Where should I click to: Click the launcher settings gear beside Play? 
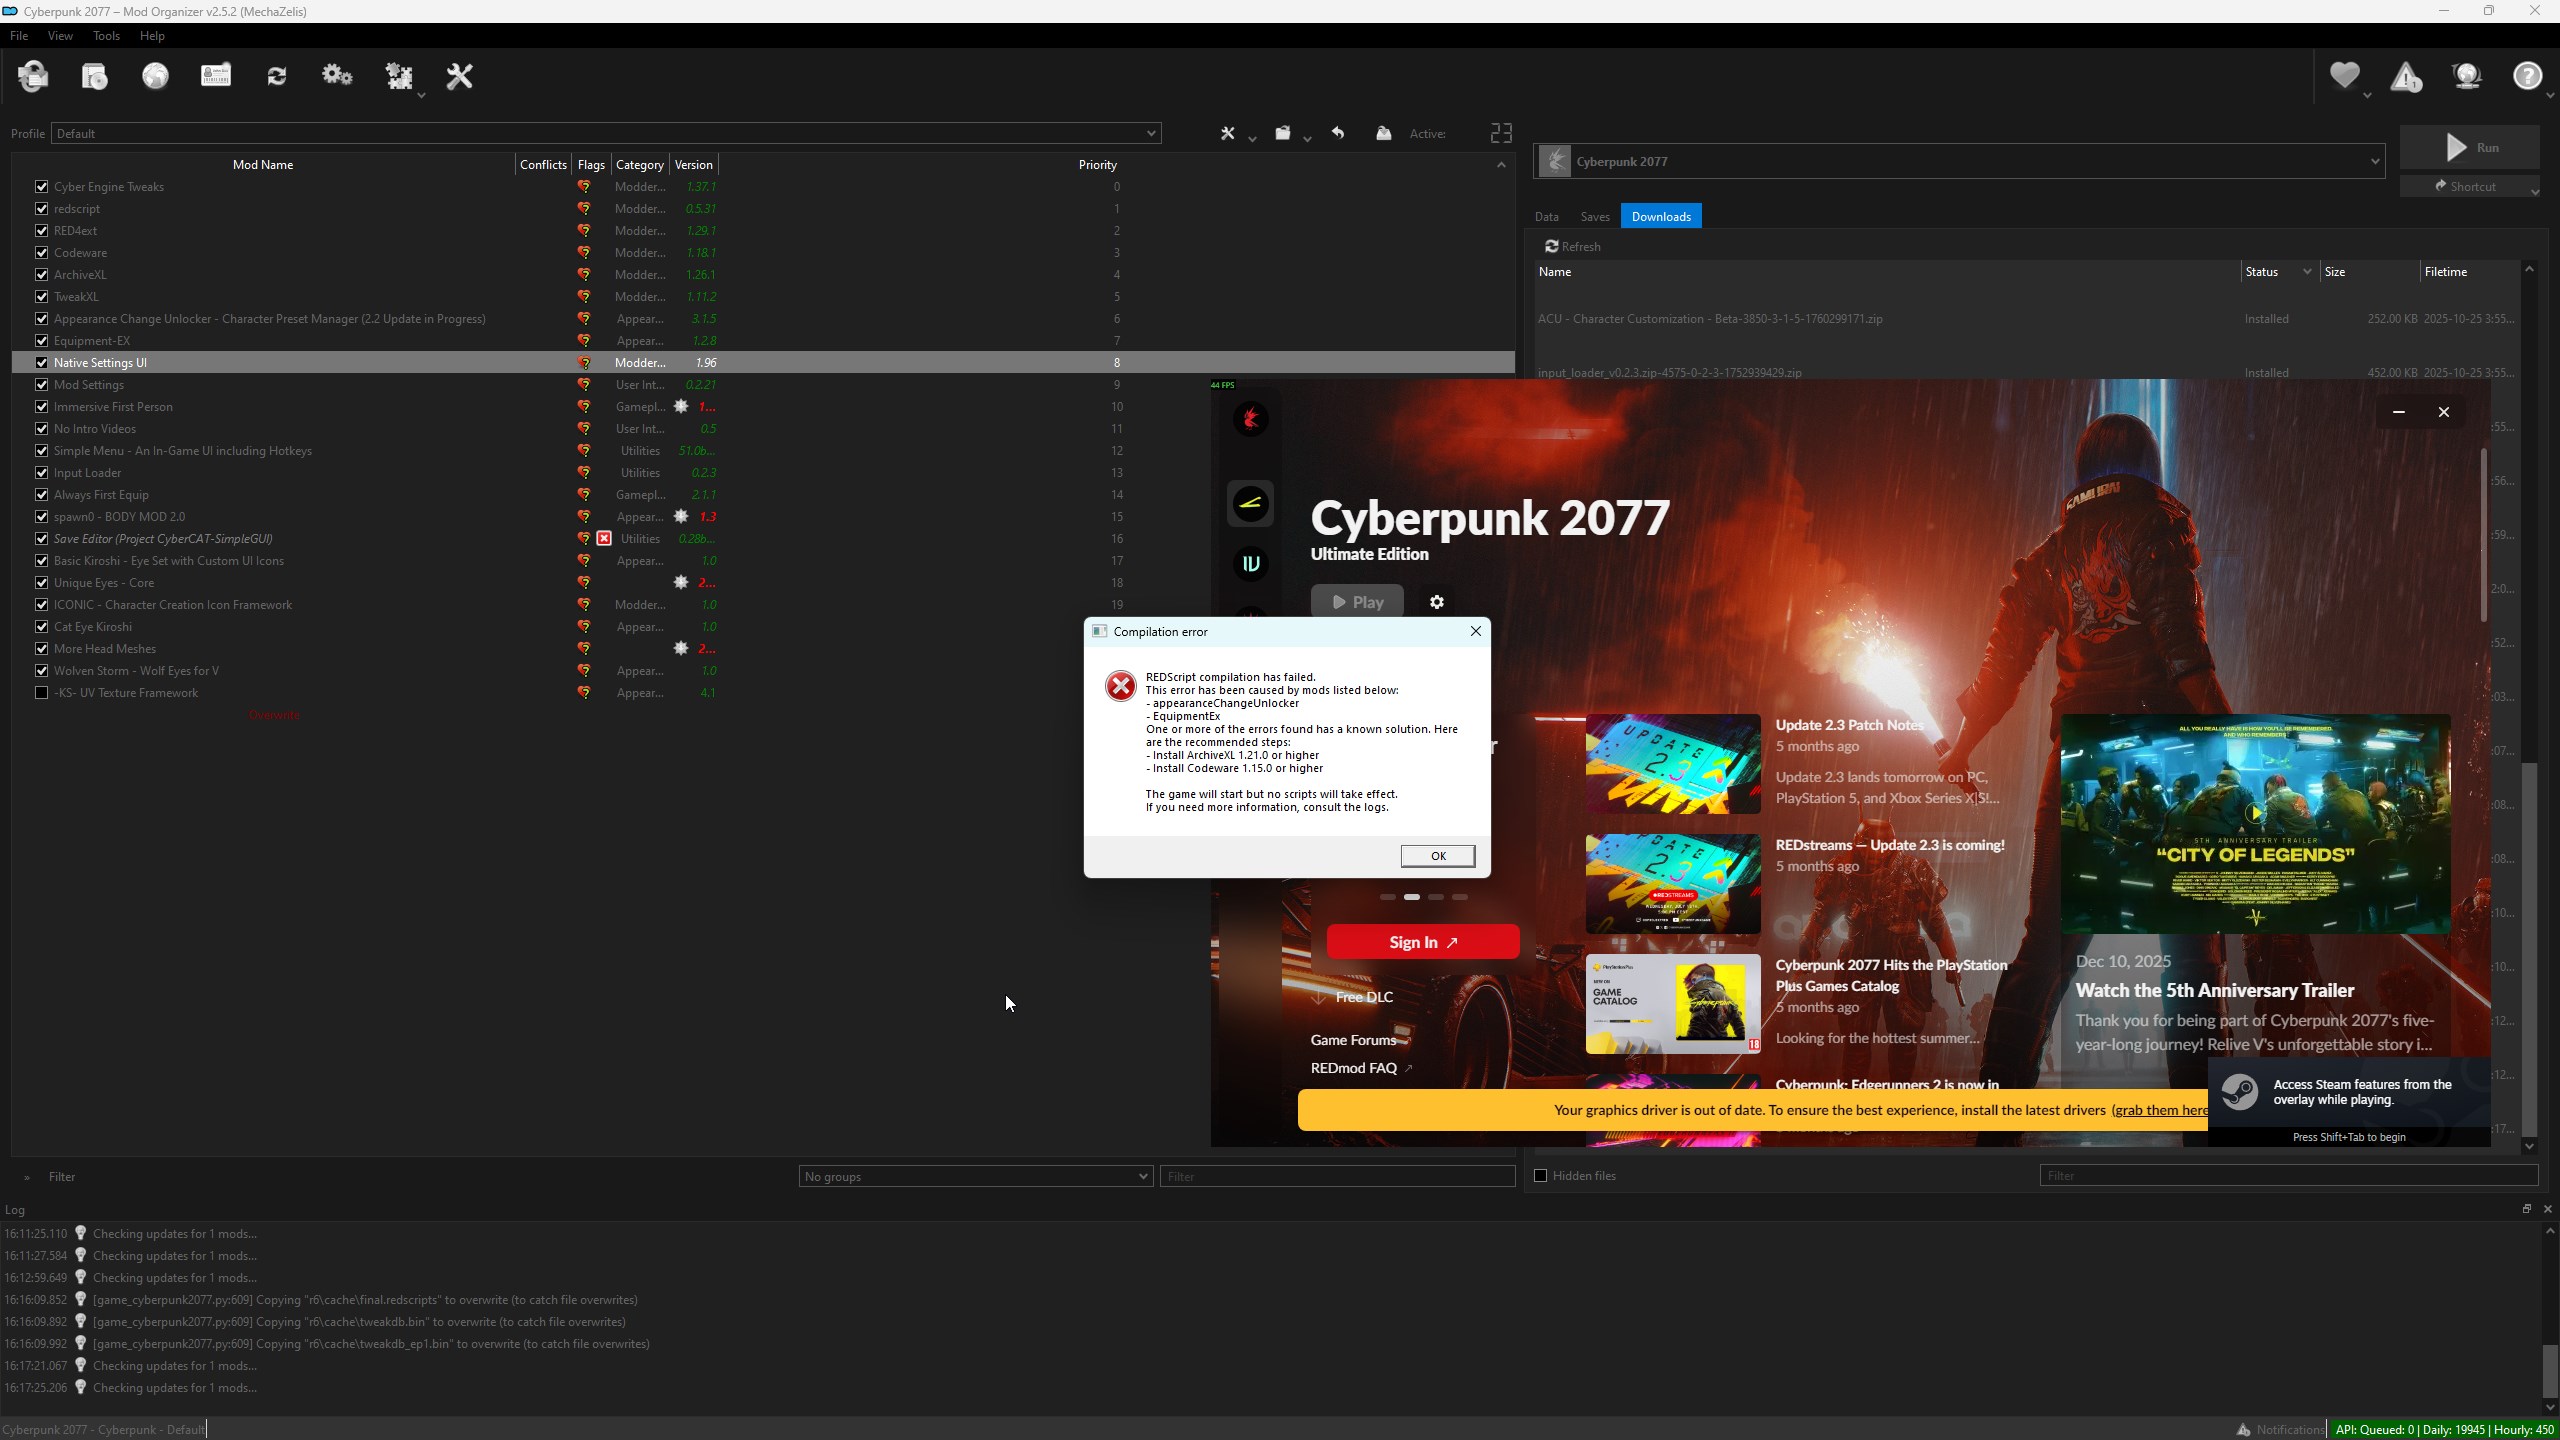(x=1437, y=602)
